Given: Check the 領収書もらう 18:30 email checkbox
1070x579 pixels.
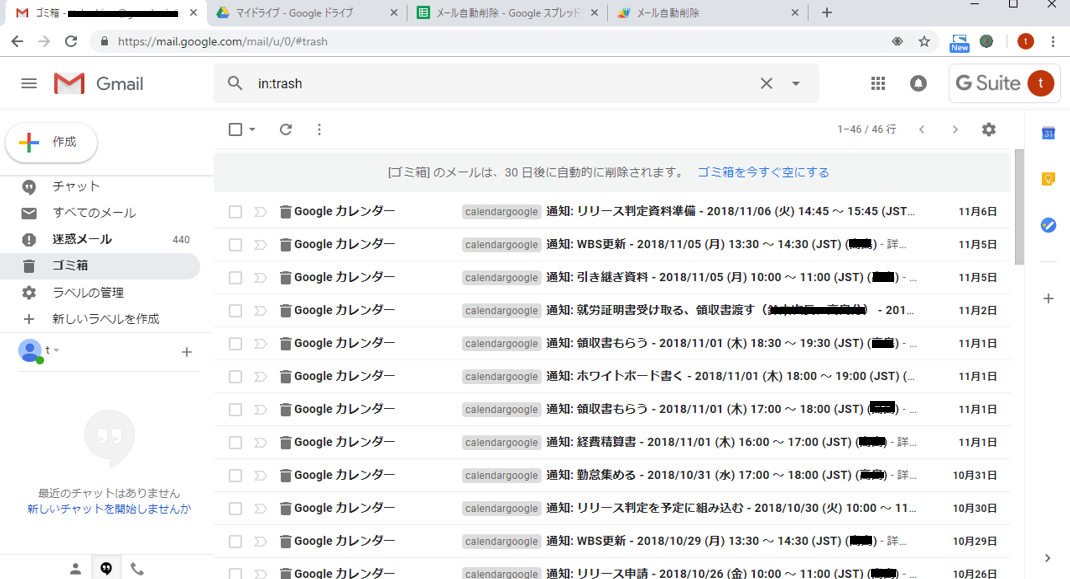Looking at the screenshot, I should (x=235, y=343).
